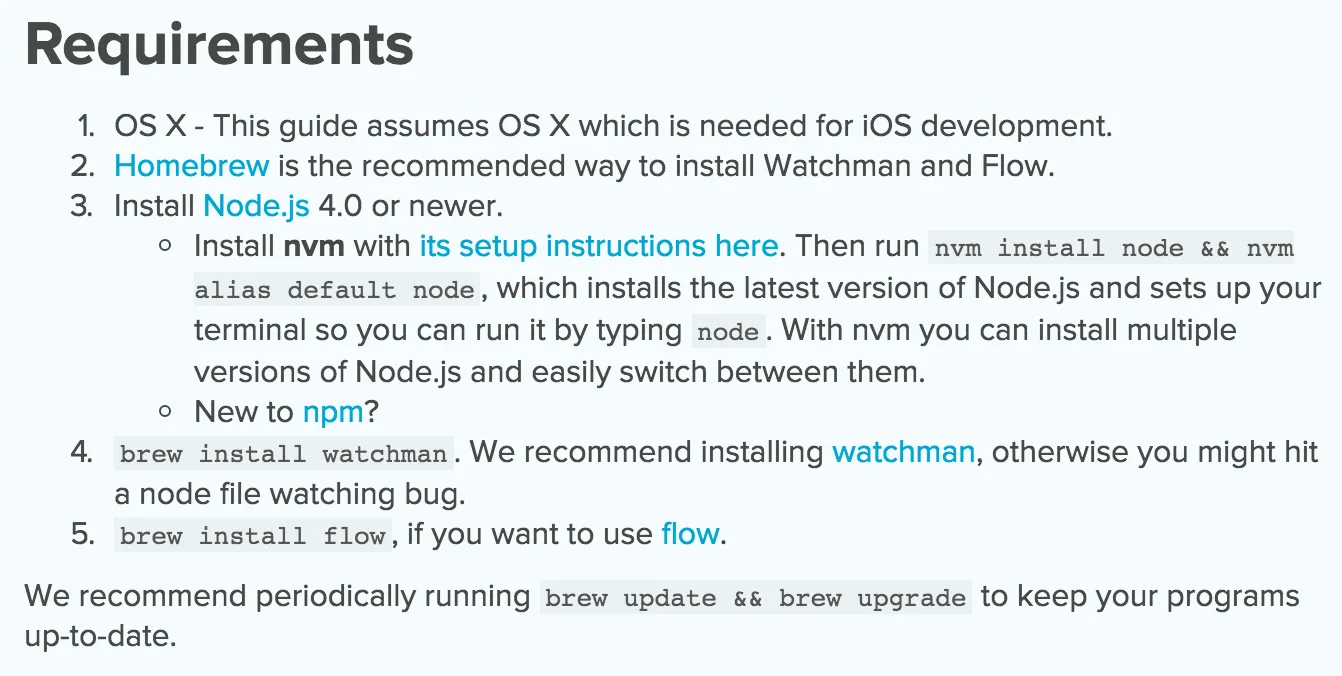Open the Node.js link

(256, 206)
